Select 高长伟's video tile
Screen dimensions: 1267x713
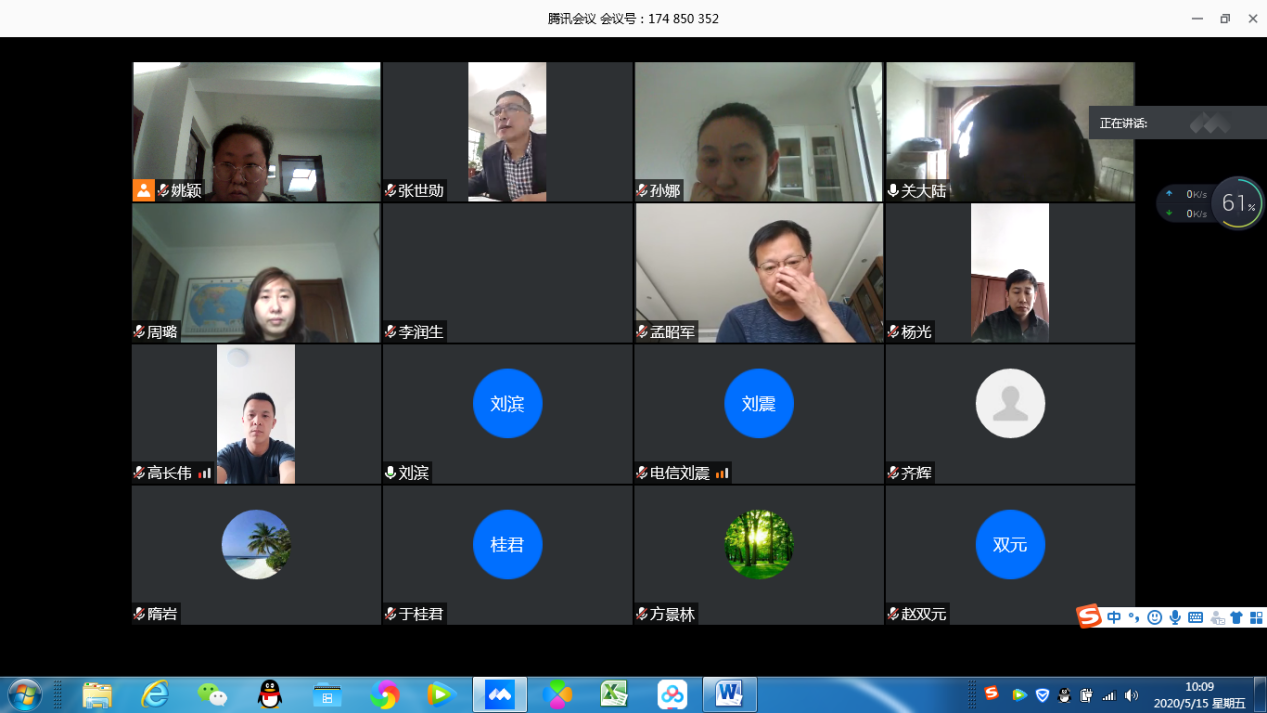(x=256, y=414)
